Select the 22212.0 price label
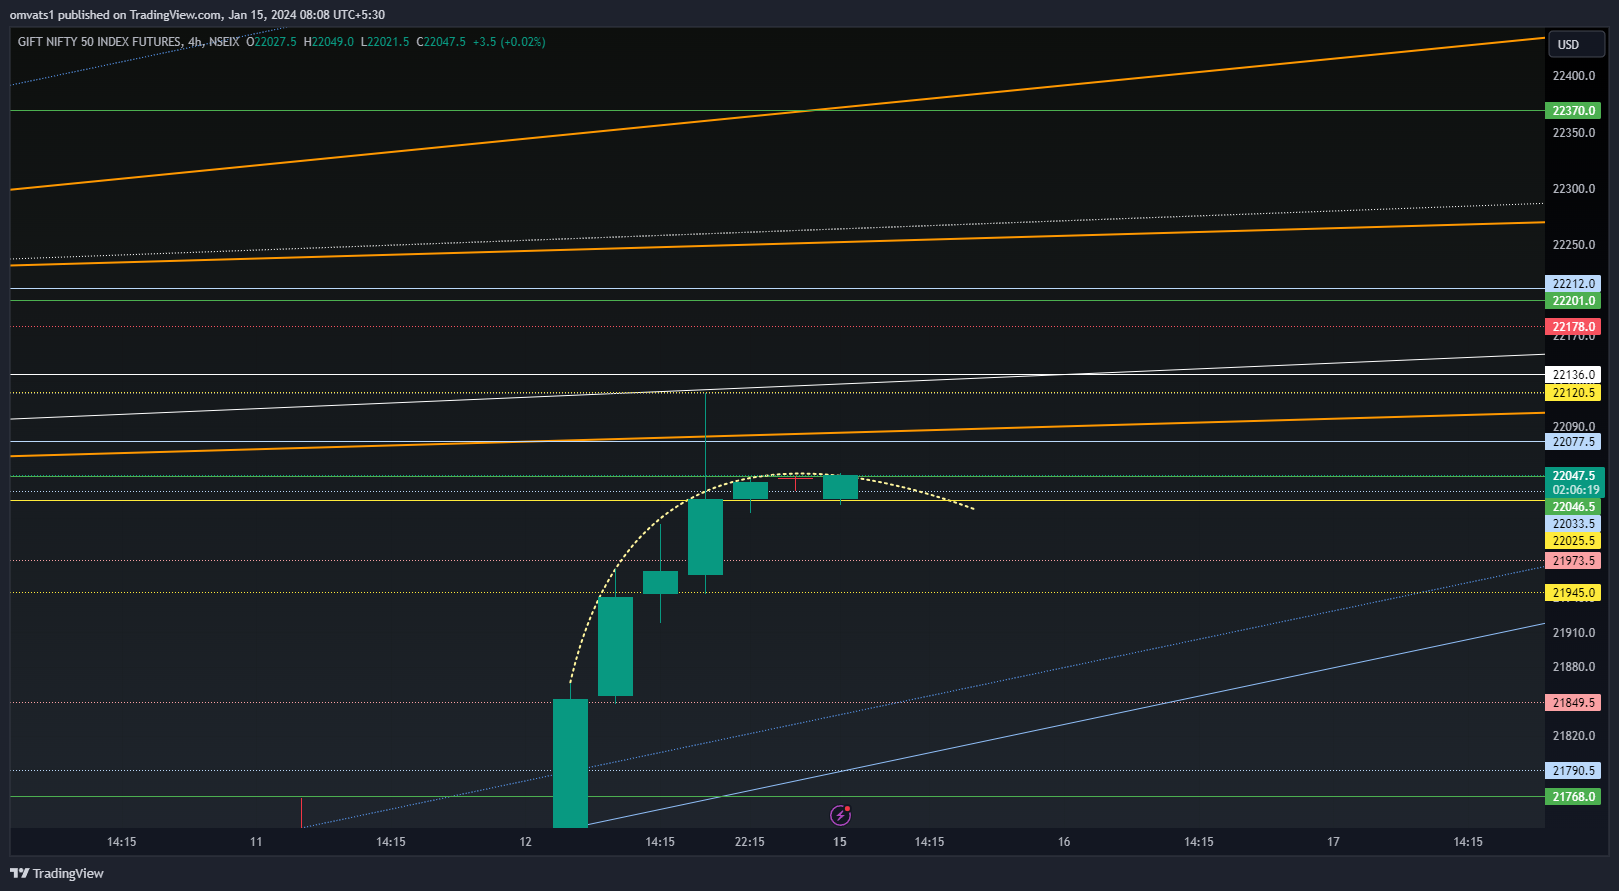Viewport: 1619px width, 891px height. 1573,284
